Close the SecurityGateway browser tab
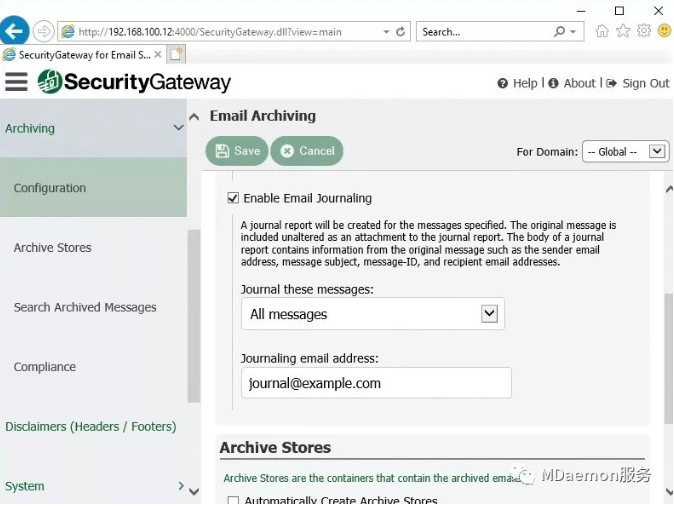Screen dimensions: 674x508 (158, 55)
